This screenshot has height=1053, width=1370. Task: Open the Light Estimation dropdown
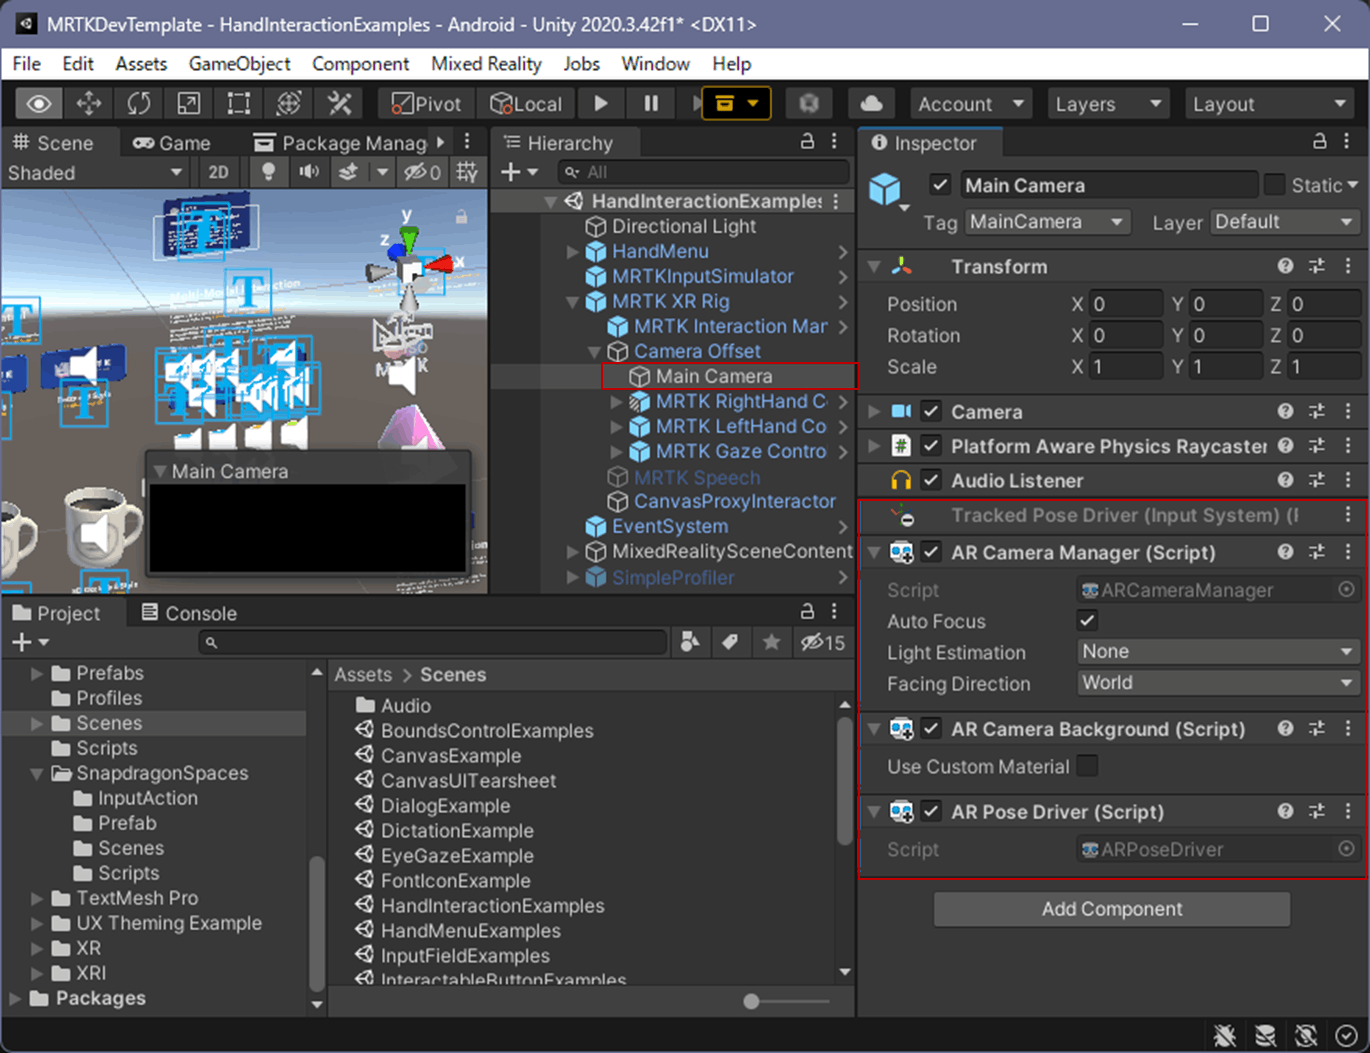[x=1218, y=652]
